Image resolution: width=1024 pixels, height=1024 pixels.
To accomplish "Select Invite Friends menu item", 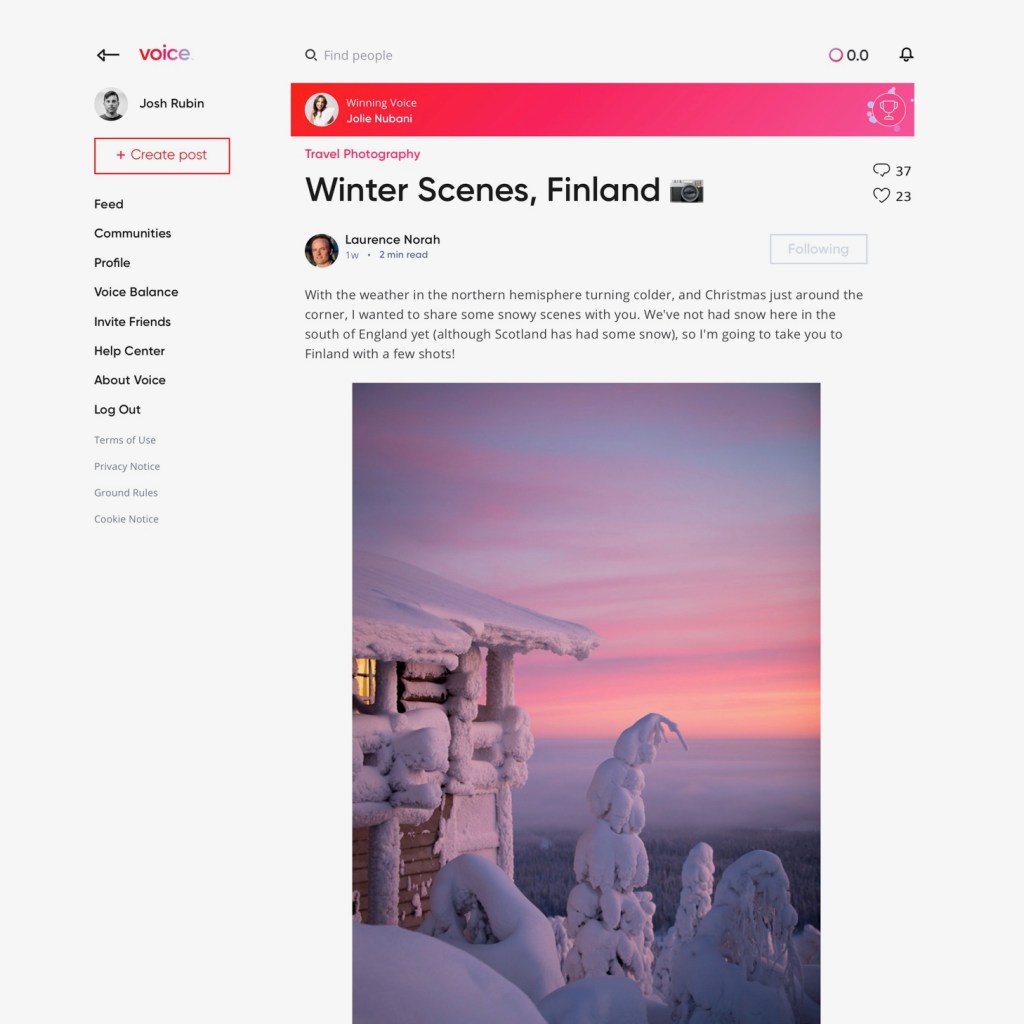I will 132,321.
